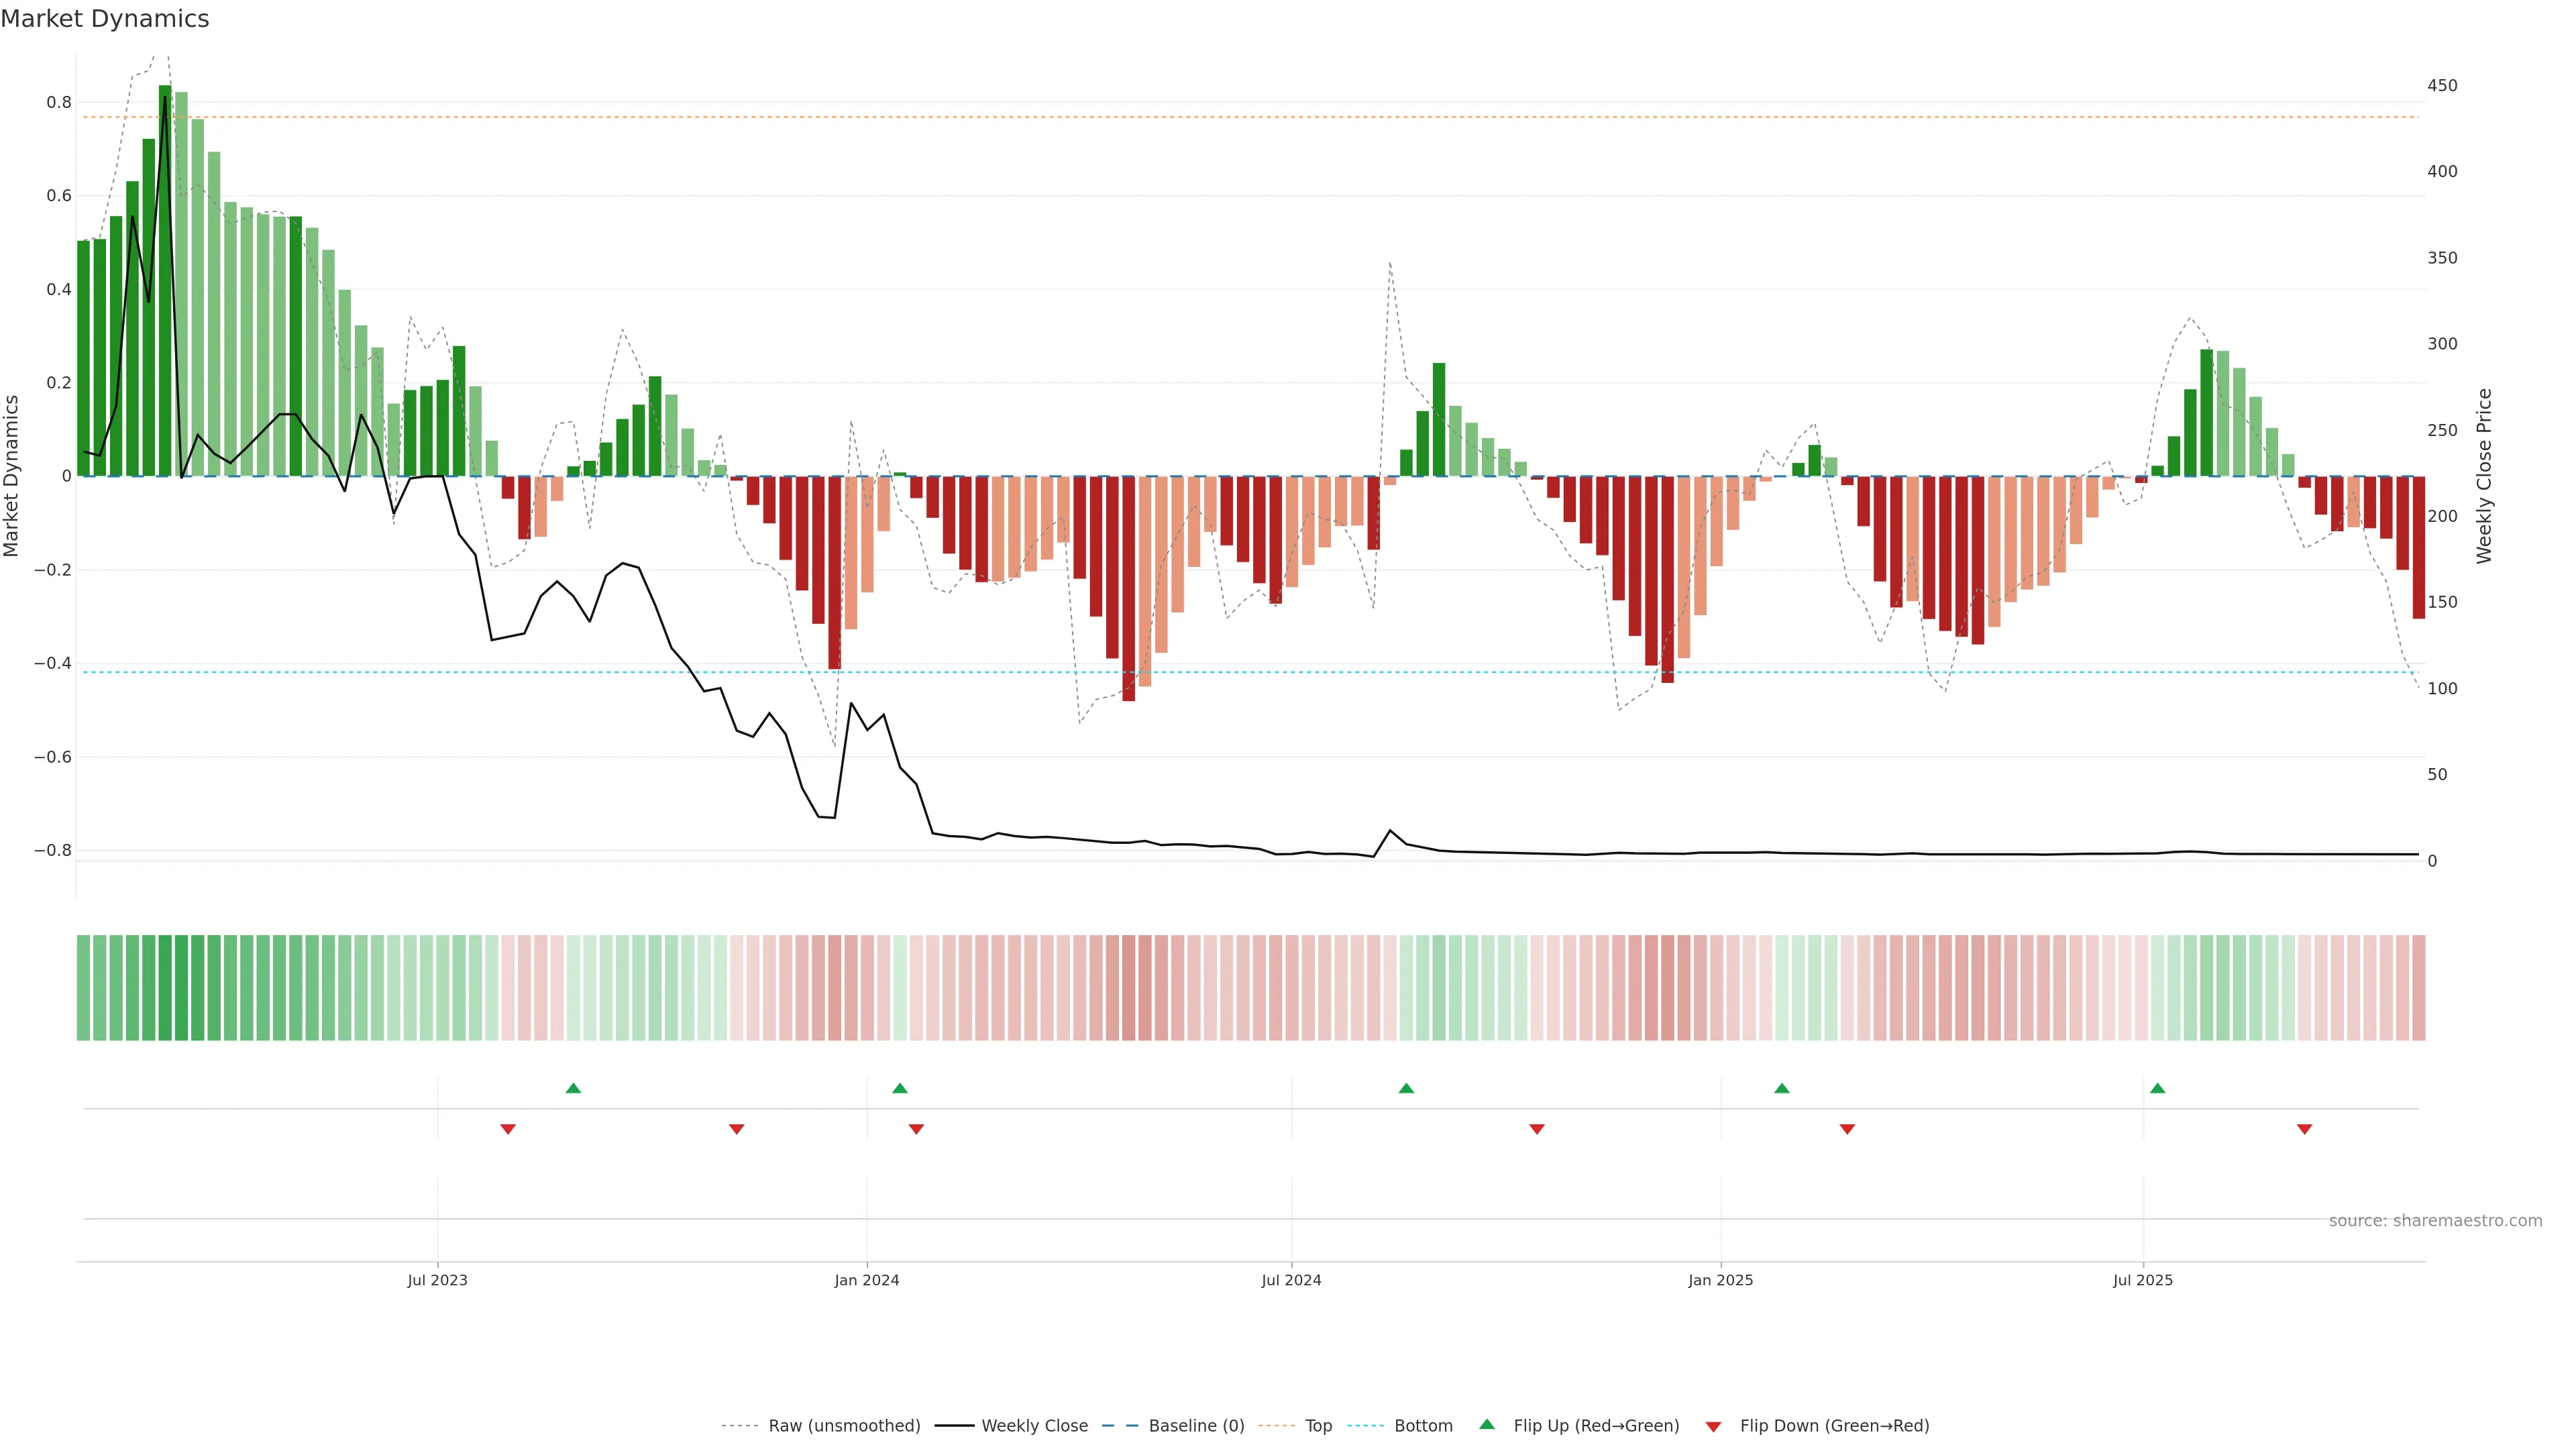This screenshot has width=2576, height=1449.
Task: Click the Flip Up triangle just after Jul 2025
Action: (x=2157, y=1088)
